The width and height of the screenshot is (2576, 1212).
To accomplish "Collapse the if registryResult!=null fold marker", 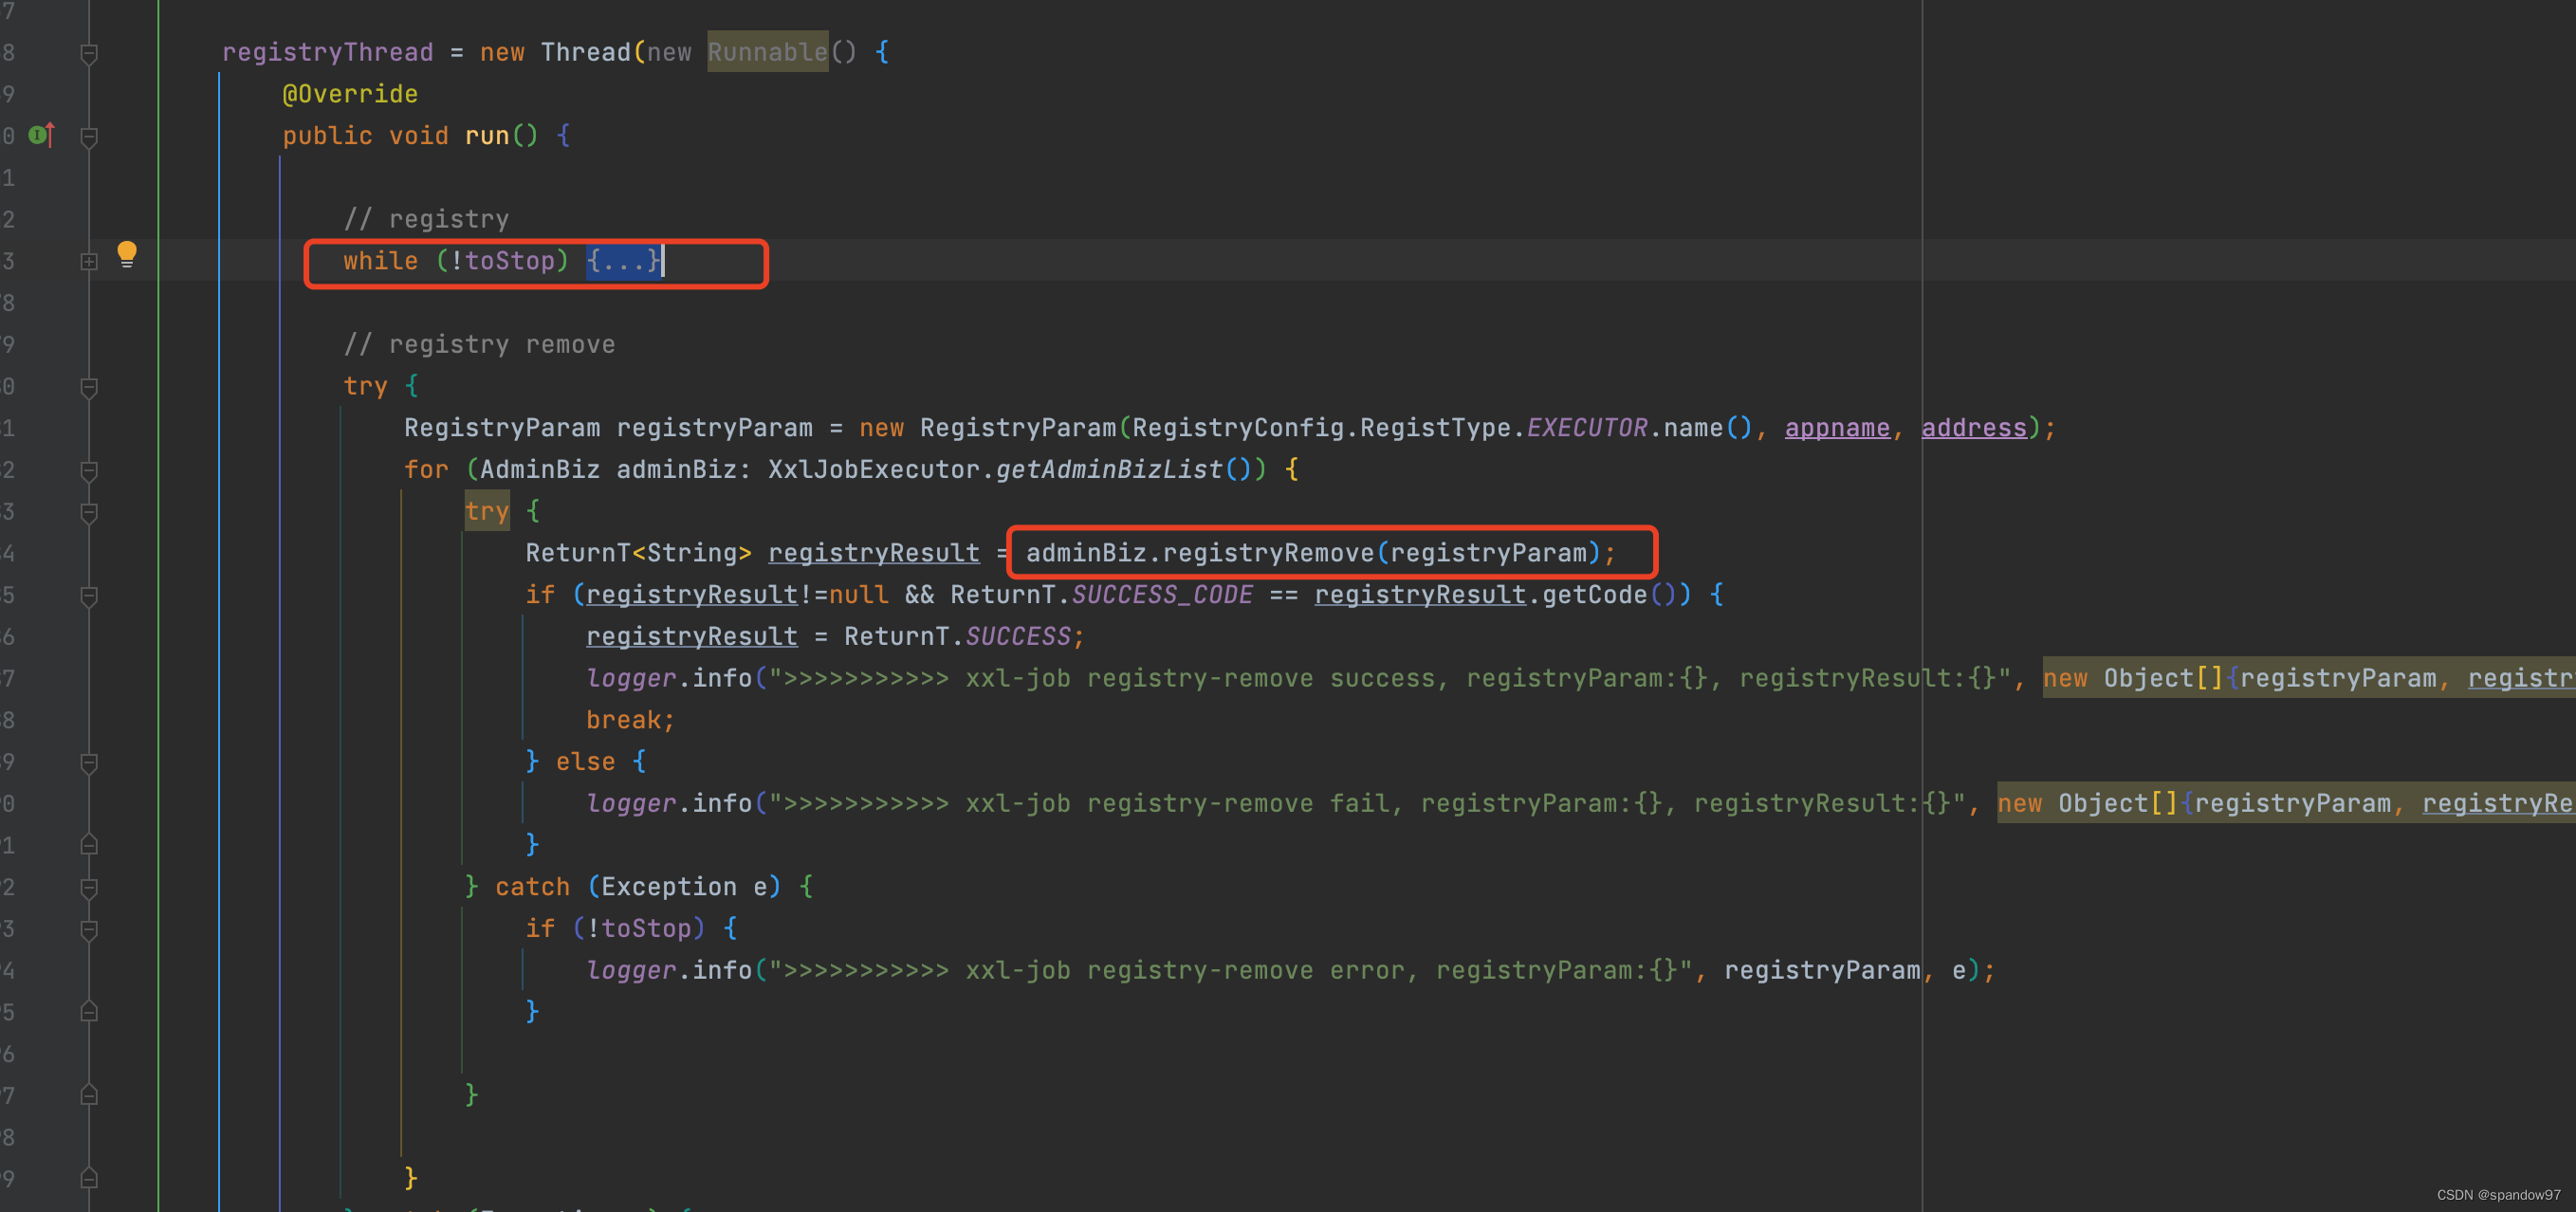I will (89, 596).
